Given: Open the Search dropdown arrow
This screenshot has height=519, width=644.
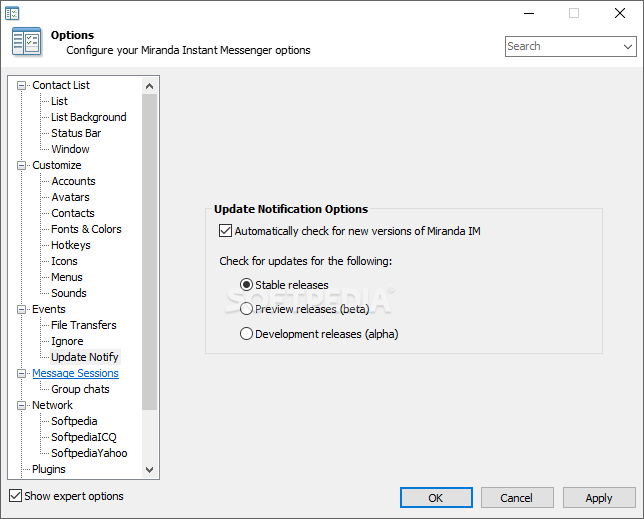Looking at the screenshot, I should pos(628,46).
